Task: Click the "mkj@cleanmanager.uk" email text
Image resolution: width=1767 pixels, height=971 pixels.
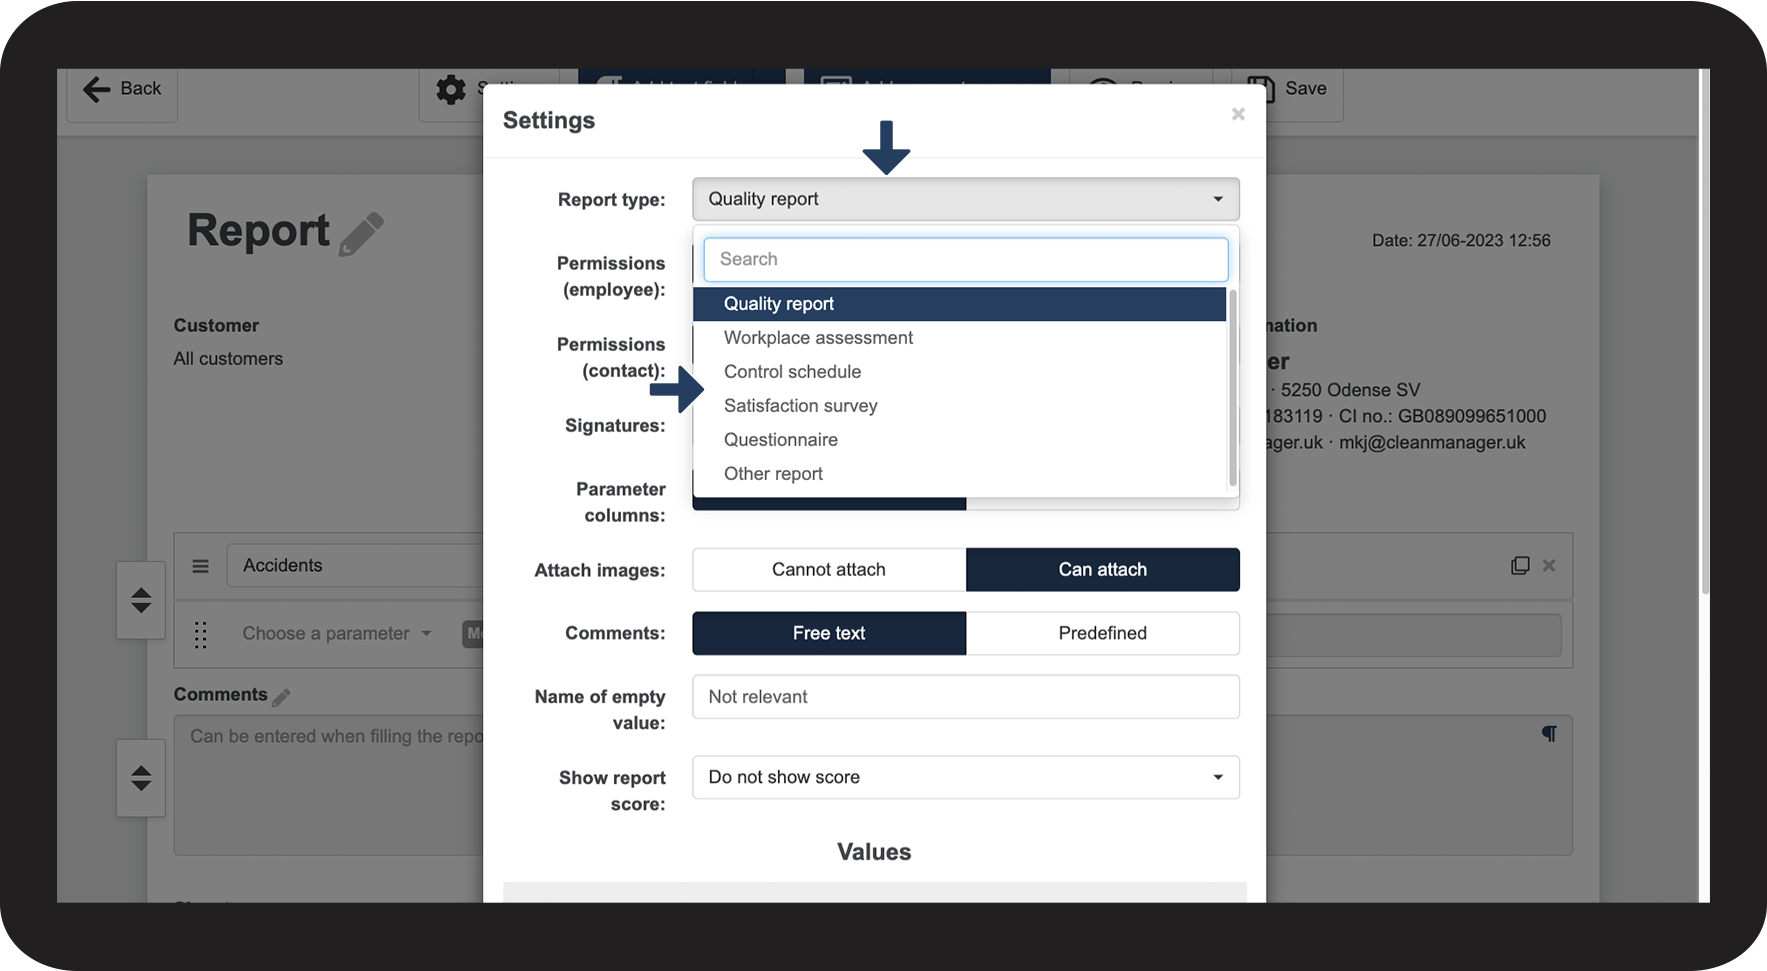Action: [1432, 443]
